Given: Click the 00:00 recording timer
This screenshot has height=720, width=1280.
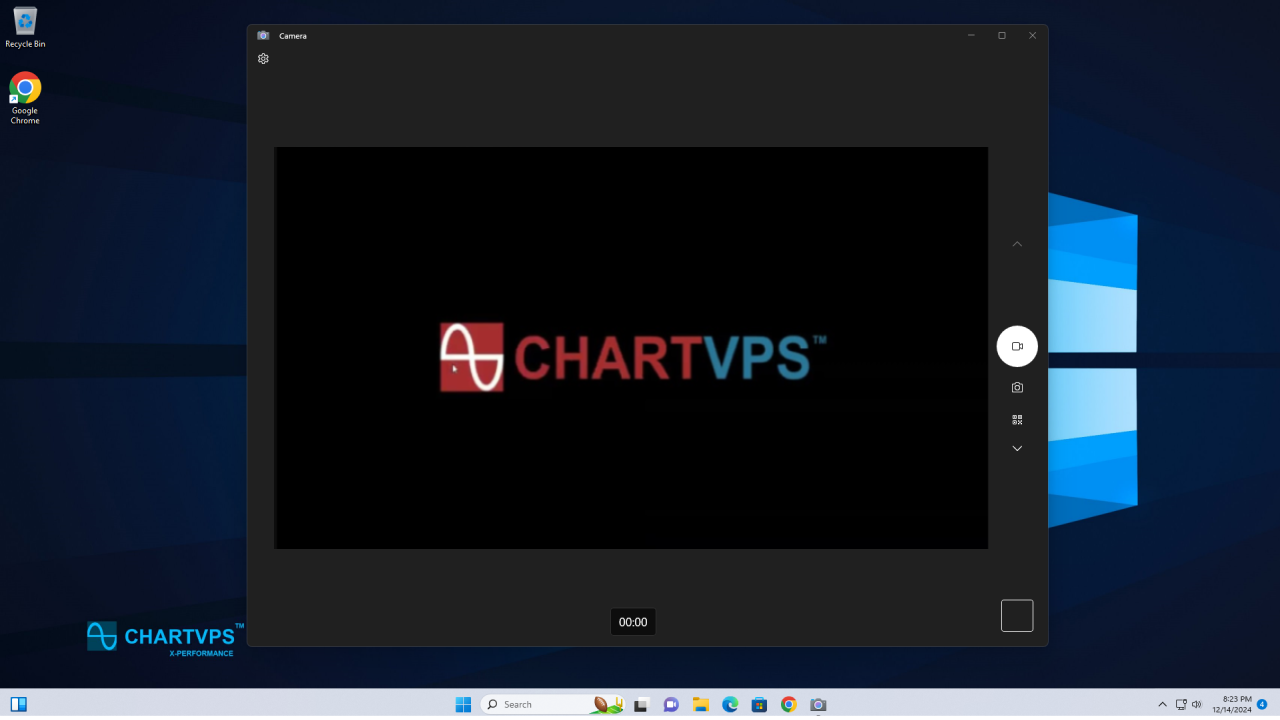Looking at the screenshot, I should 633,622.
